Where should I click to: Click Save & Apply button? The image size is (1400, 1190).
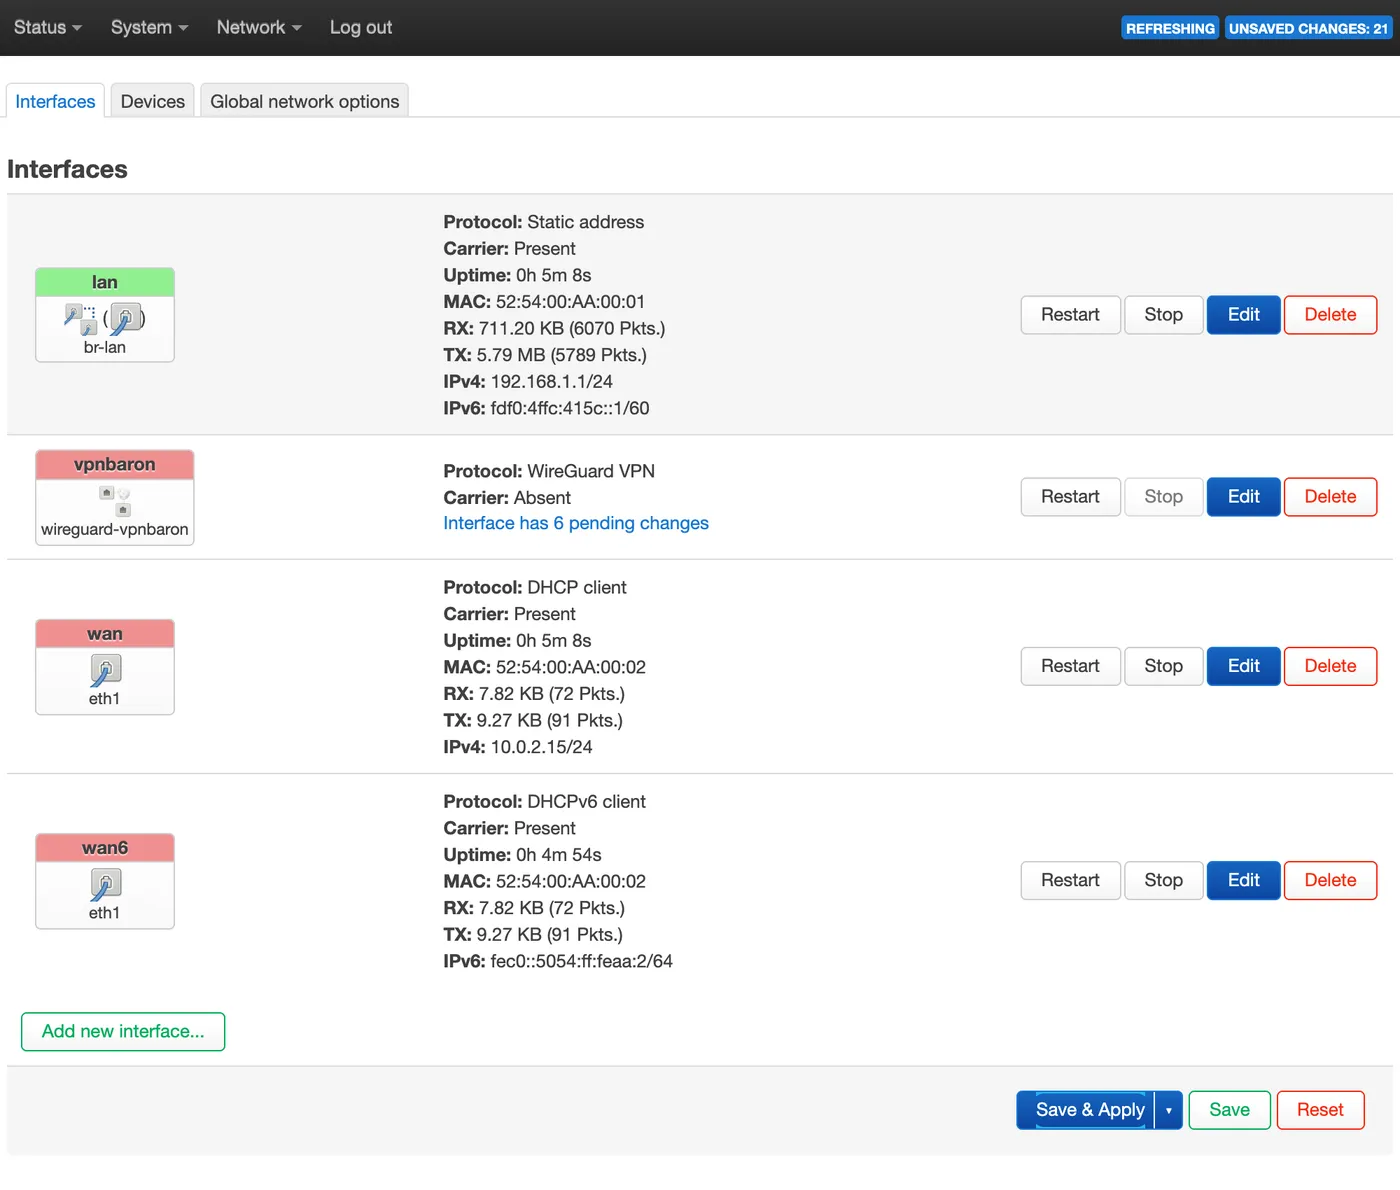click(x=1086, y=1110)
